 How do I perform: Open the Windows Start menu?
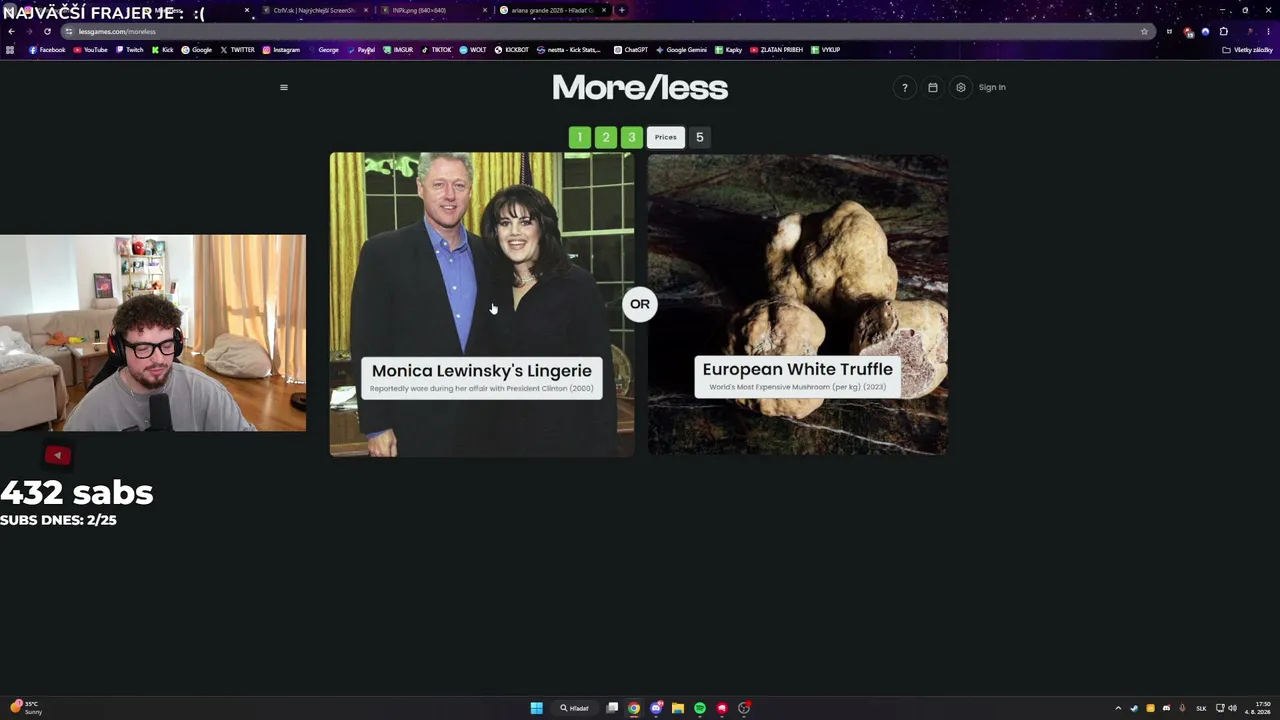pos(536,708)
